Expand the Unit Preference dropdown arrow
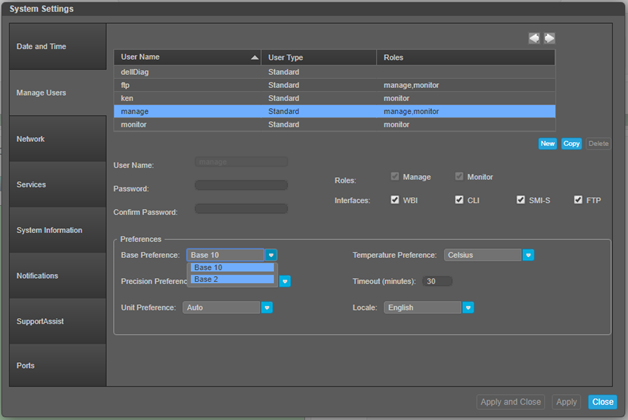Image resolution: width=628 pixels, height=420 pixels. coord(267,308)
